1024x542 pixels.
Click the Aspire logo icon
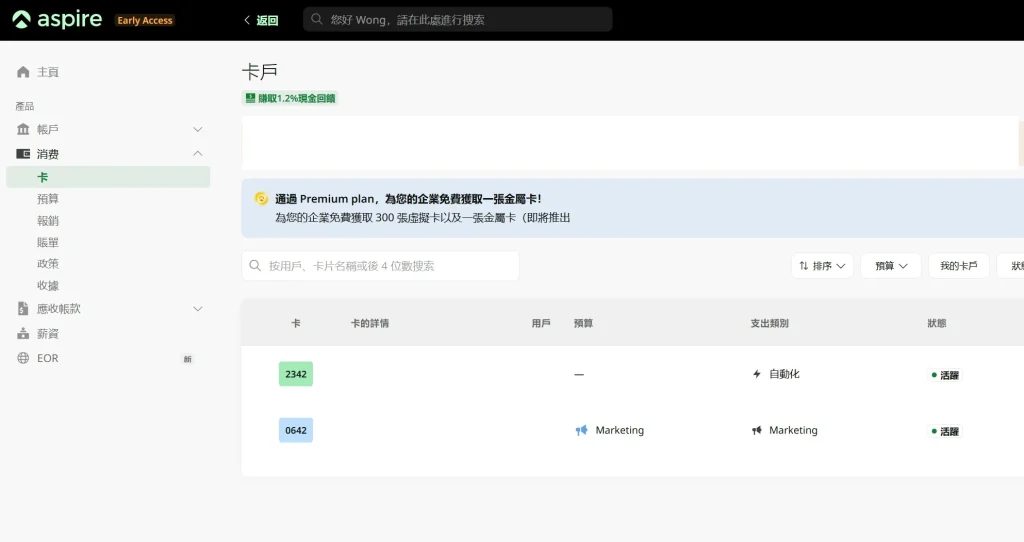click(x=22, y=20)
